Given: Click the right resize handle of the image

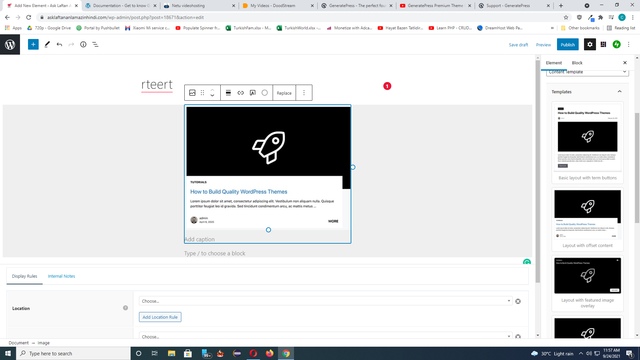Looking at the screenshot, I should (x=353, y=167).
